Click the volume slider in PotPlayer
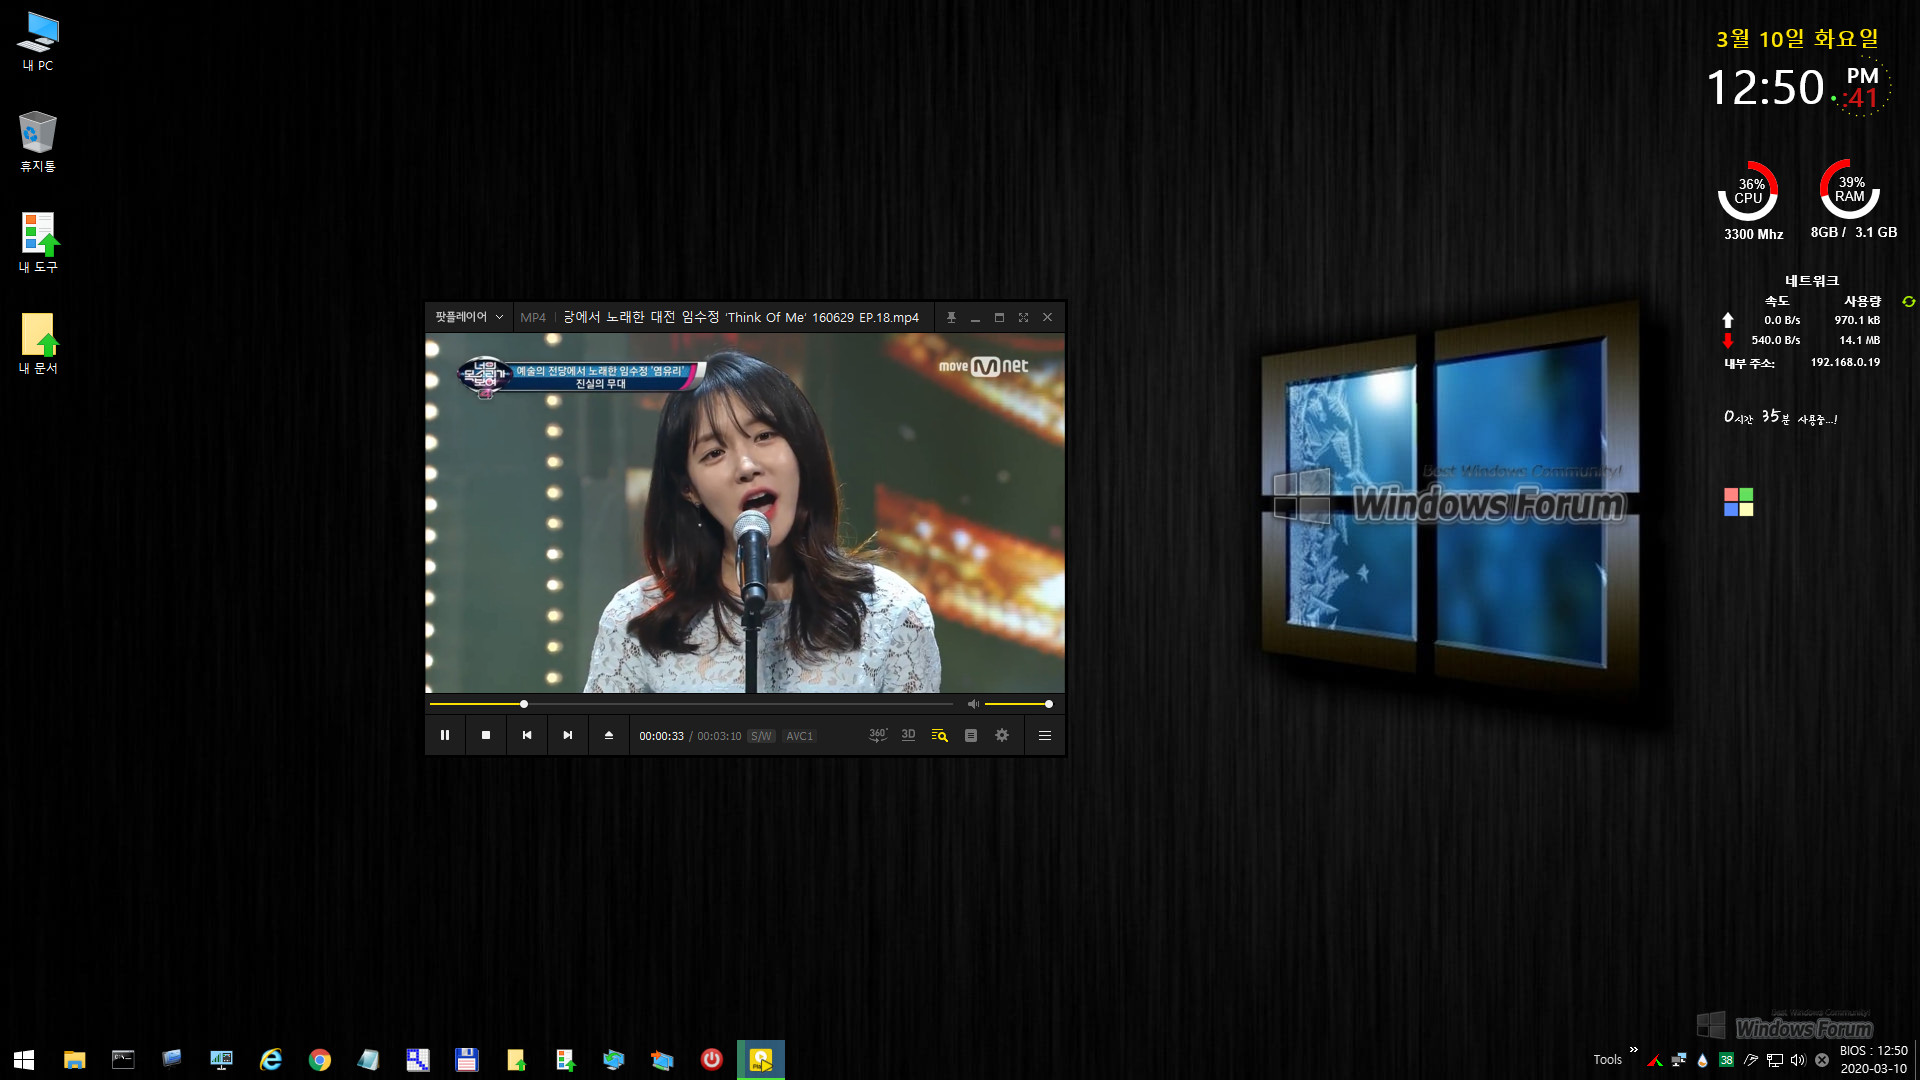Viewport: 1920px width, 1080px height. pos(1017,704)
